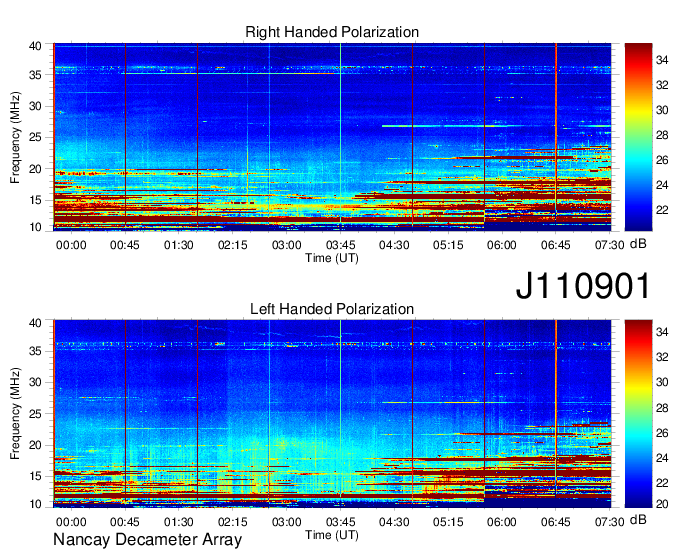The height and width of the screenshot is (552, 680).
Task: Click the "32" dB tick on the Right Handed colorbar
Action: point(662,85)
